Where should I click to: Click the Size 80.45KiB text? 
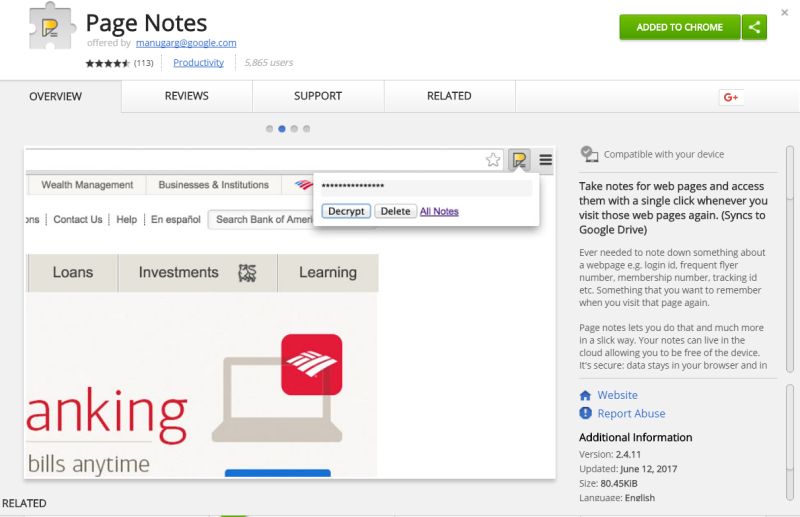[608, 483]
